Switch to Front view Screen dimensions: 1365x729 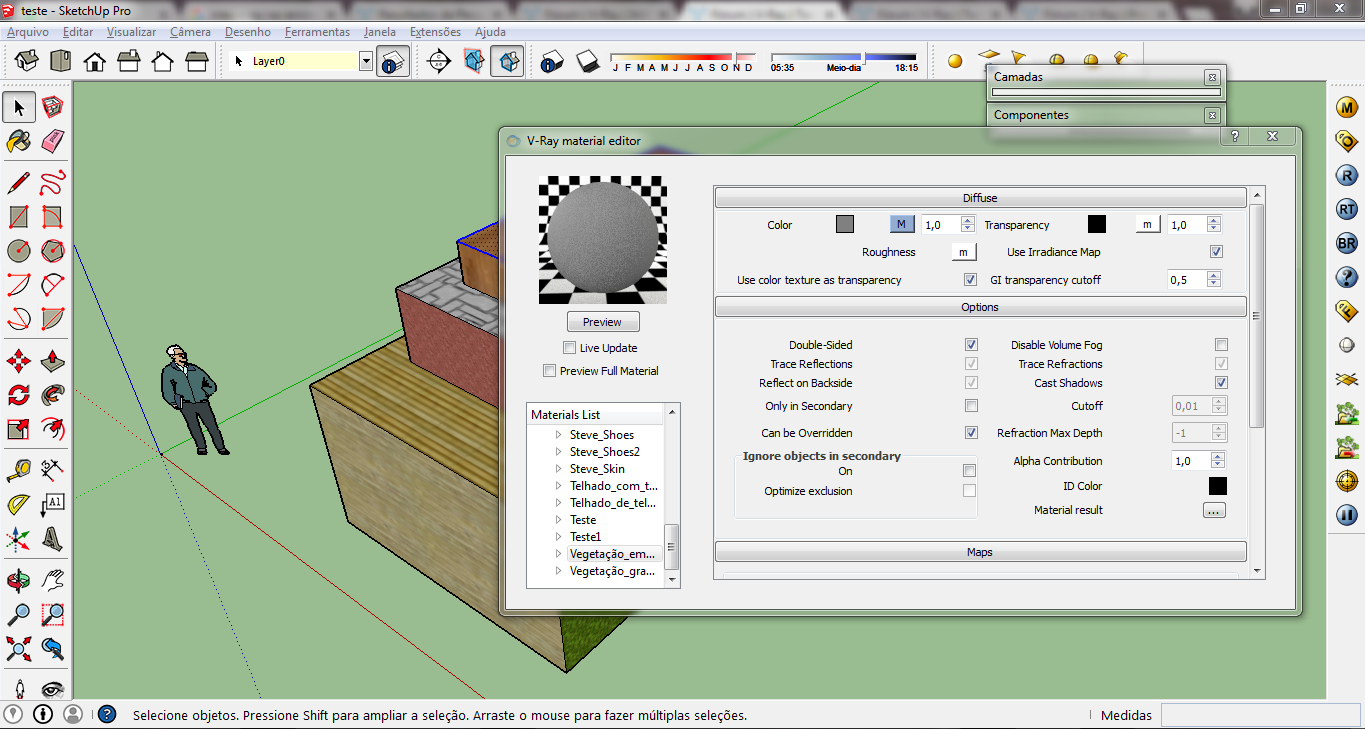click(x=95, y=61)
